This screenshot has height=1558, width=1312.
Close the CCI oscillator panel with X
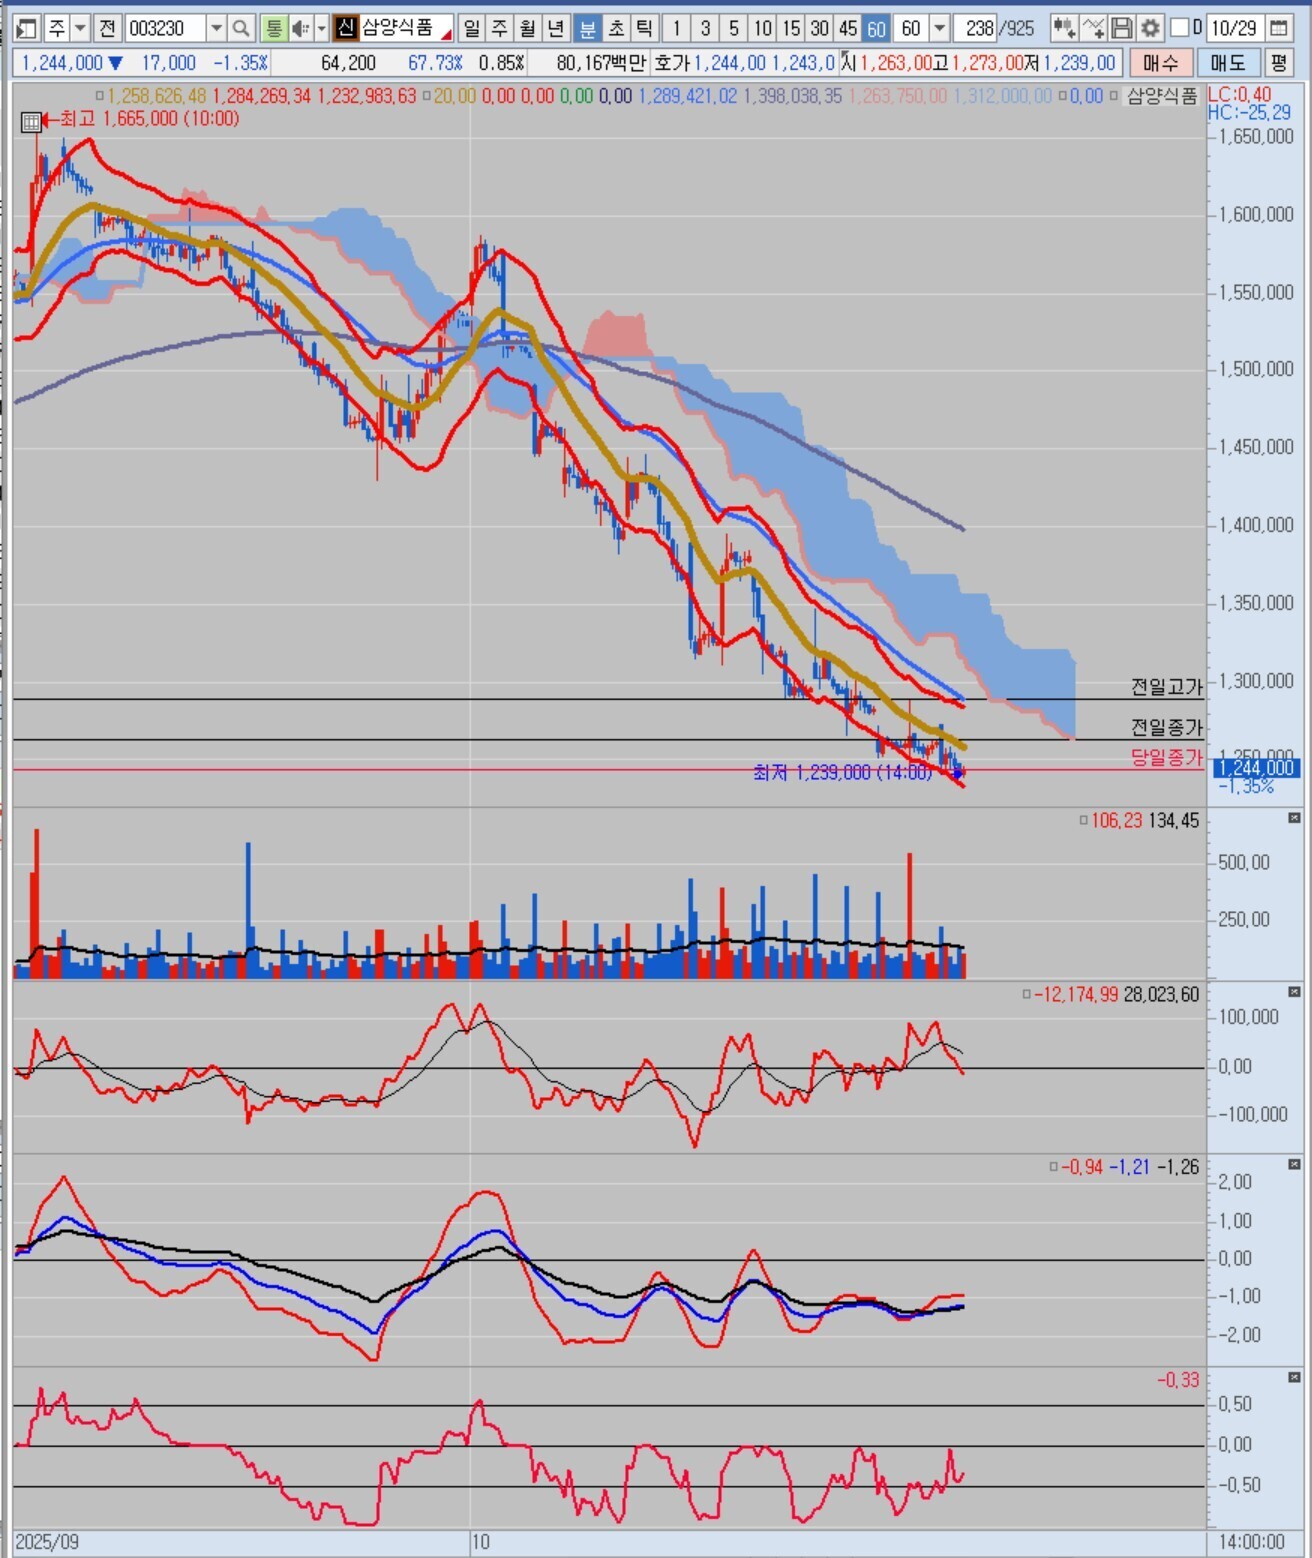click(1294, 992)
